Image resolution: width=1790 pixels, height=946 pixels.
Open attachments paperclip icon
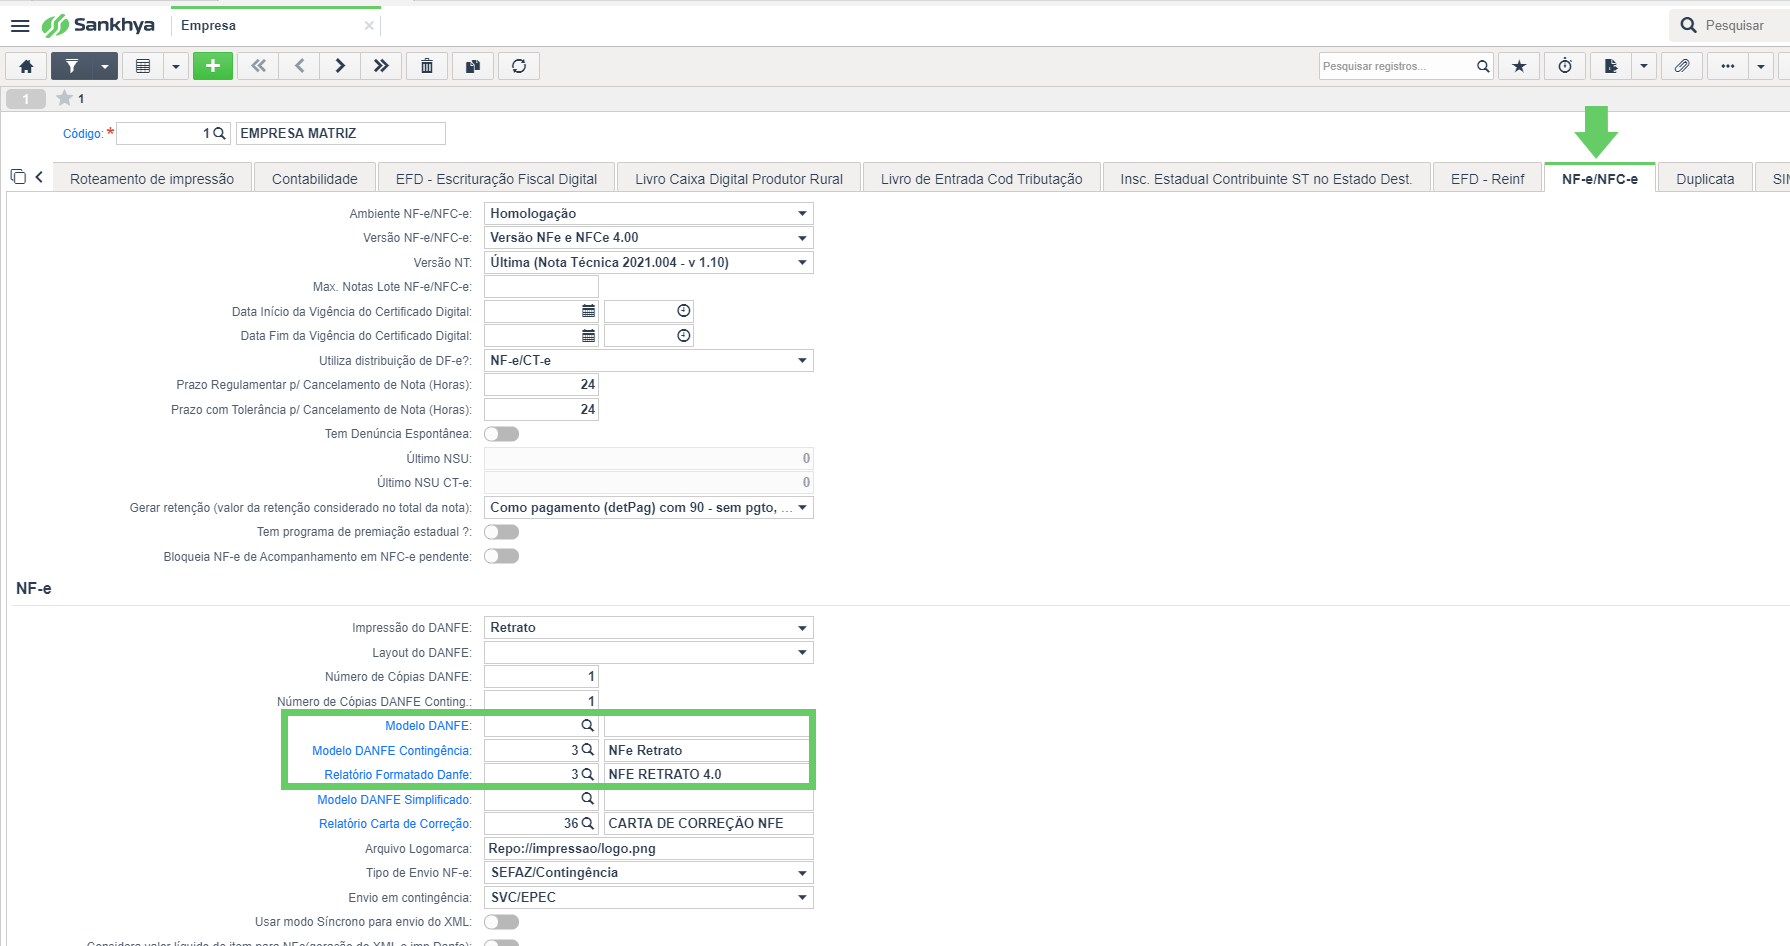1682,66
